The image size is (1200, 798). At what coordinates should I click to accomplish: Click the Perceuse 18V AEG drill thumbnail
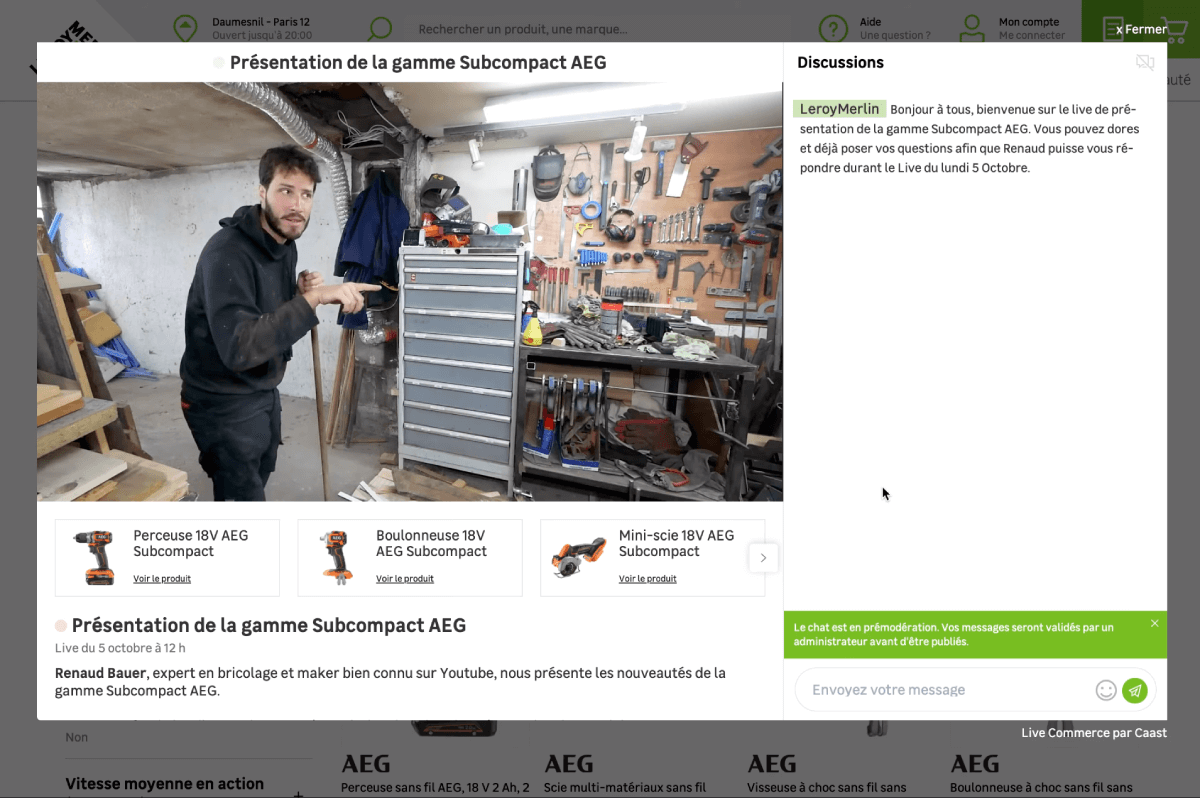click(94, 558)
